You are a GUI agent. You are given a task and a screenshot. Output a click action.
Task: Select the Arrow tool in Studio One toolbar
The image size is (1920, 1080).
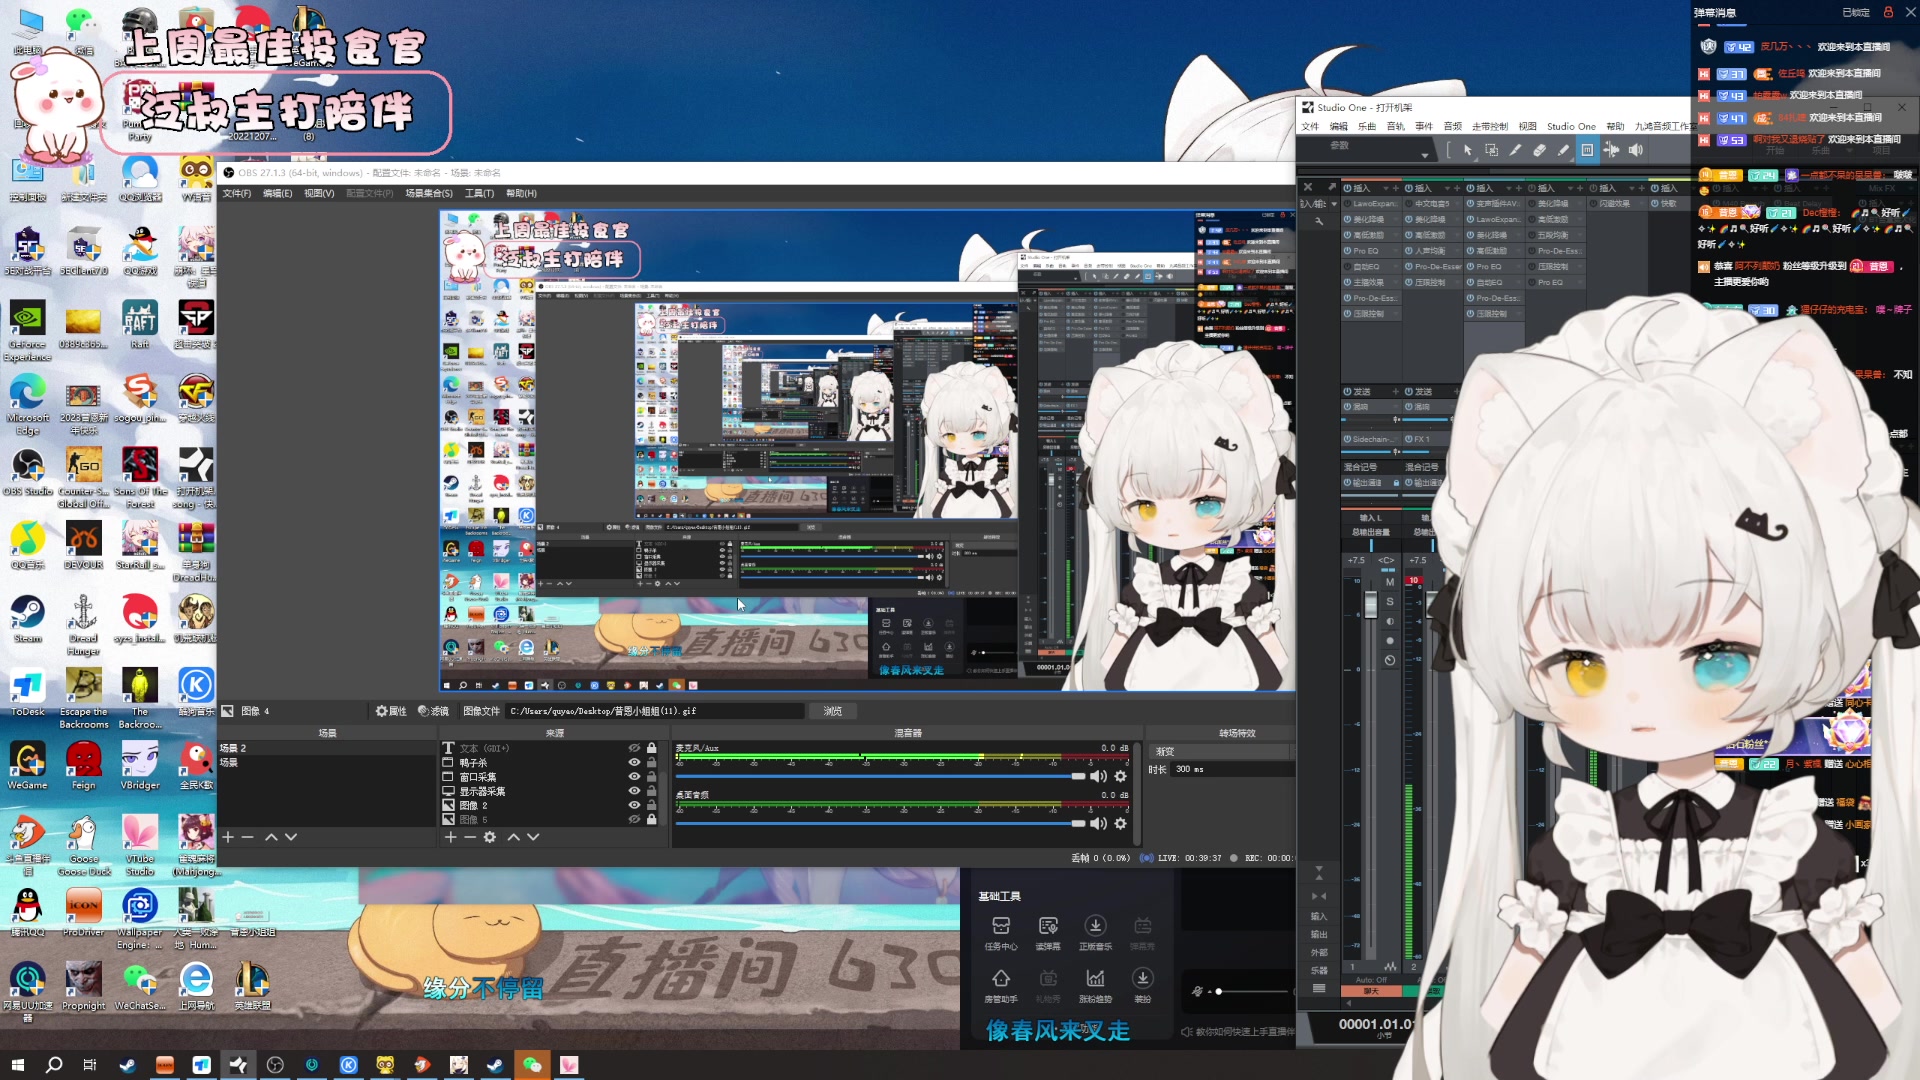[x=1467, y=150]
